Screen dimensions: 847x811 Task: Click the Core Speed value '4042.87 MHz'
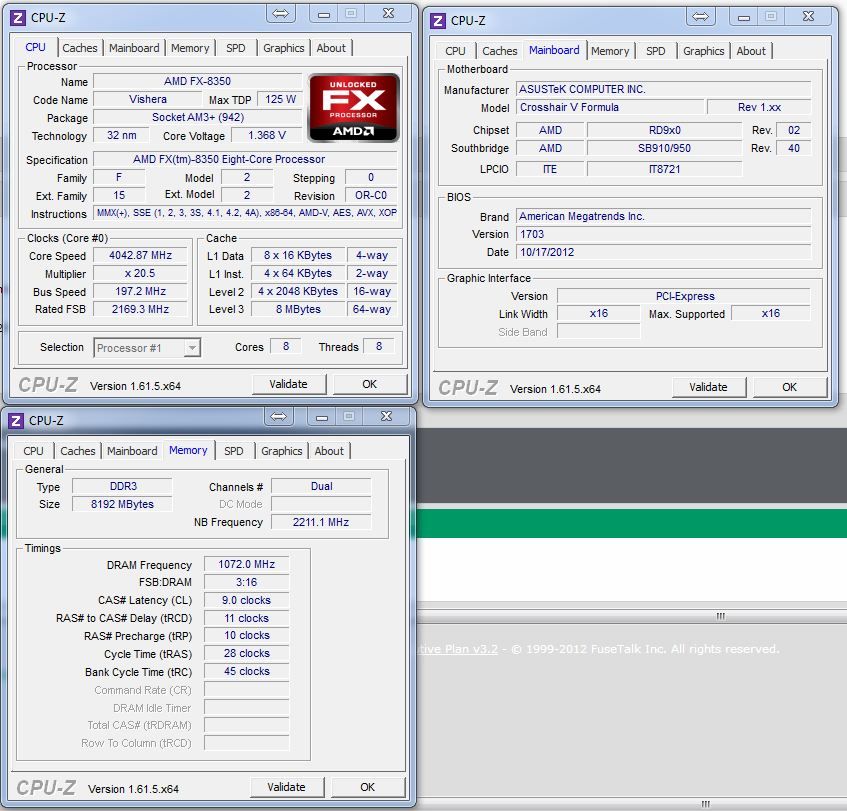[140, 256]
